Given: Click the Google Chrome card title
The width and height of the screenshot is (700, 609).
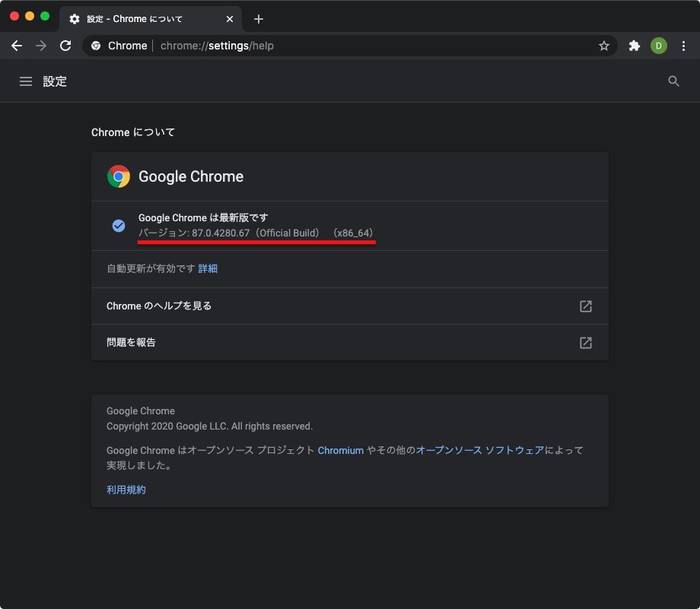Looking at the screenshot, I should pyautogui.click(x=191, y=176).
